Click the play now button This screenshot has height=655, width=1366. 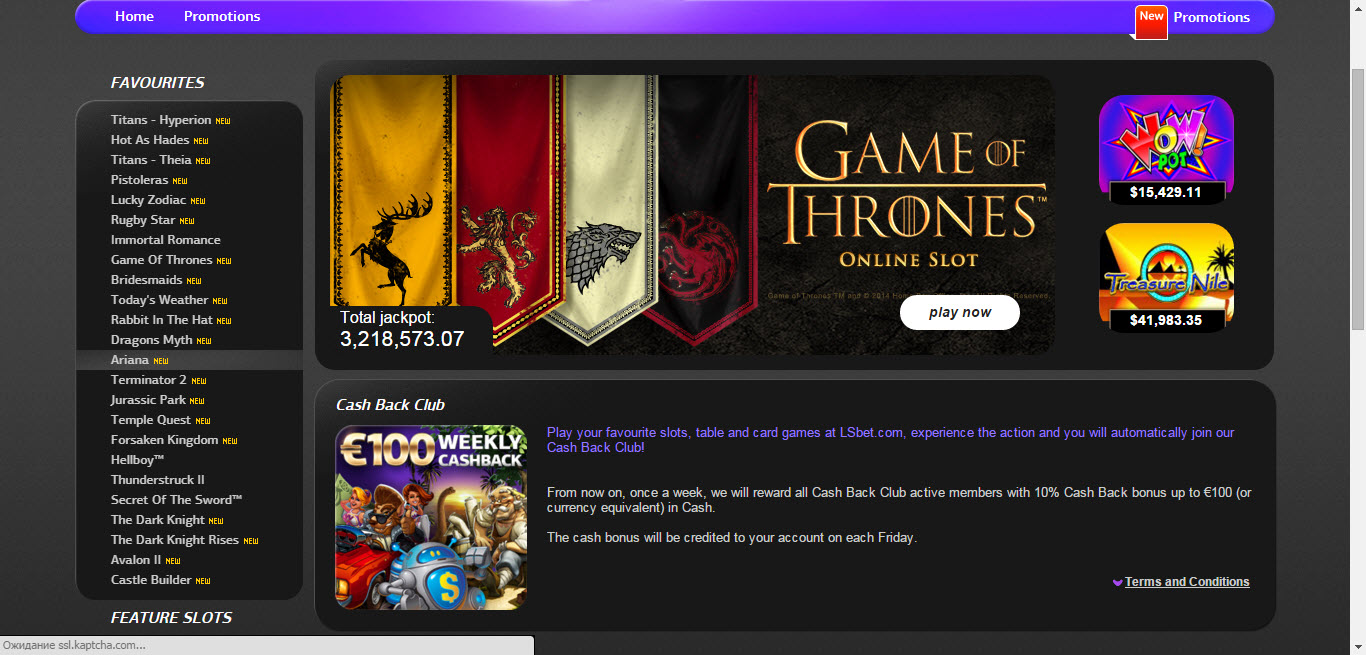960,312
